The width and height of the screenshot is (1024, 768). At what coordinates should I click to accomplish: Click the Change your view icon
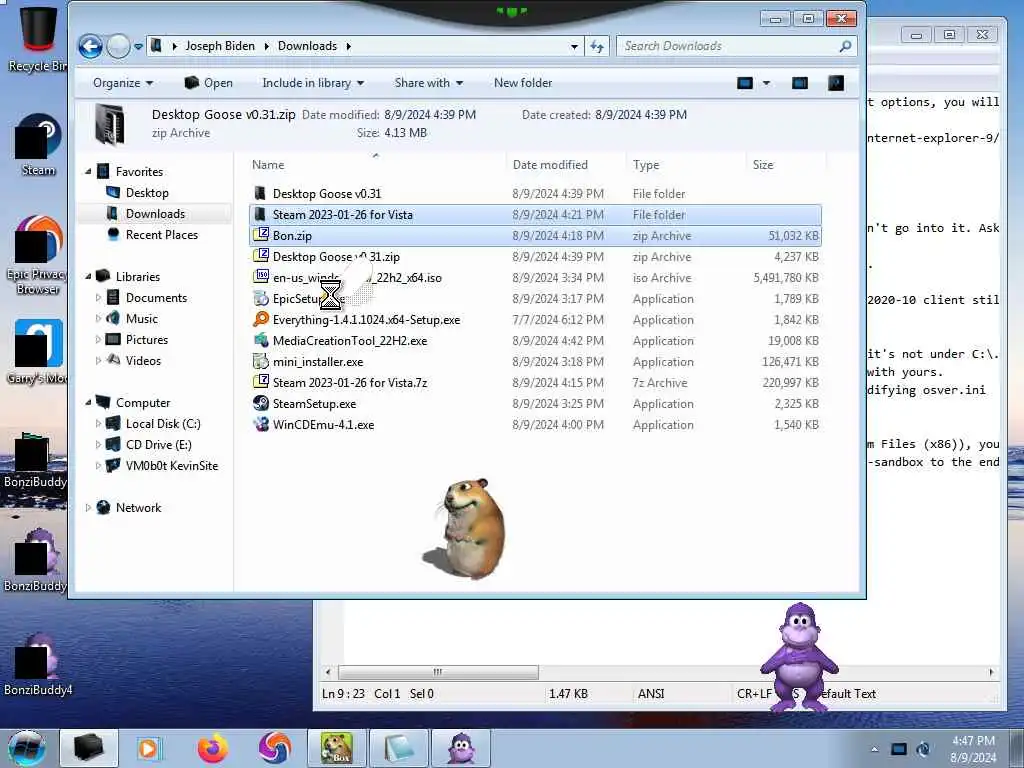pyautogui.click(x=744, y=83)
